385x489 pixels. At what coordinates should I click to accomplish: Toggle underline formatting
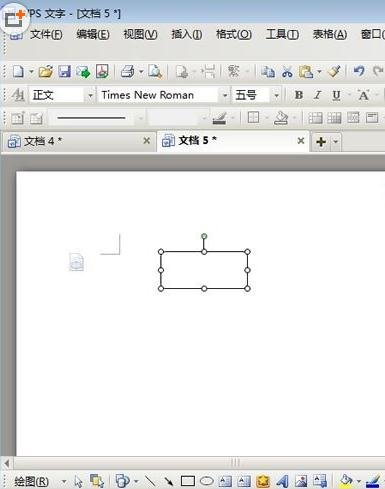336,96
